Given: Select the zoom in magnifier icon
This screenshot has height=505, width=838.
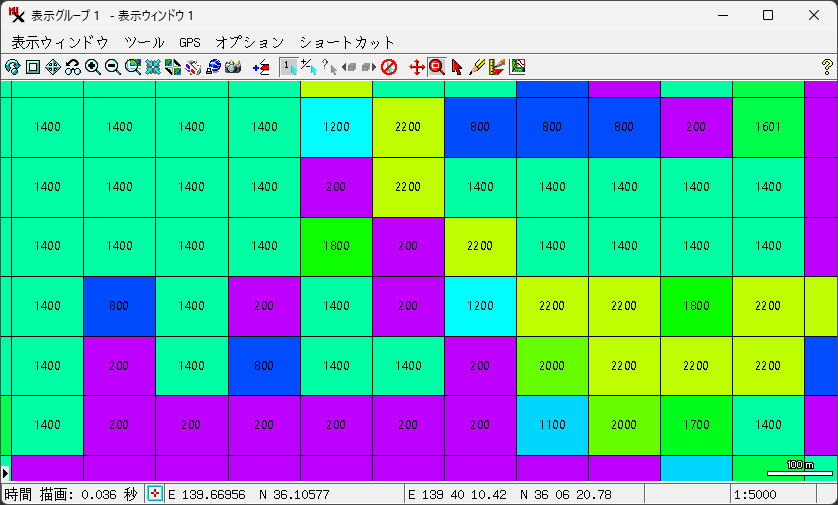Looking at the screenshot, I should 93,67.
